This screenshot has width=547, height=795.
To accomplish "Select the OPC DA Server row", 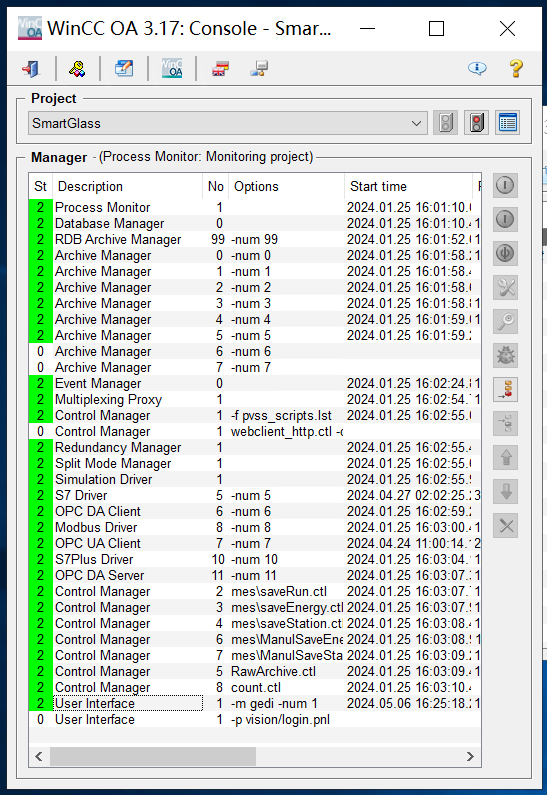I will point(254,575).
